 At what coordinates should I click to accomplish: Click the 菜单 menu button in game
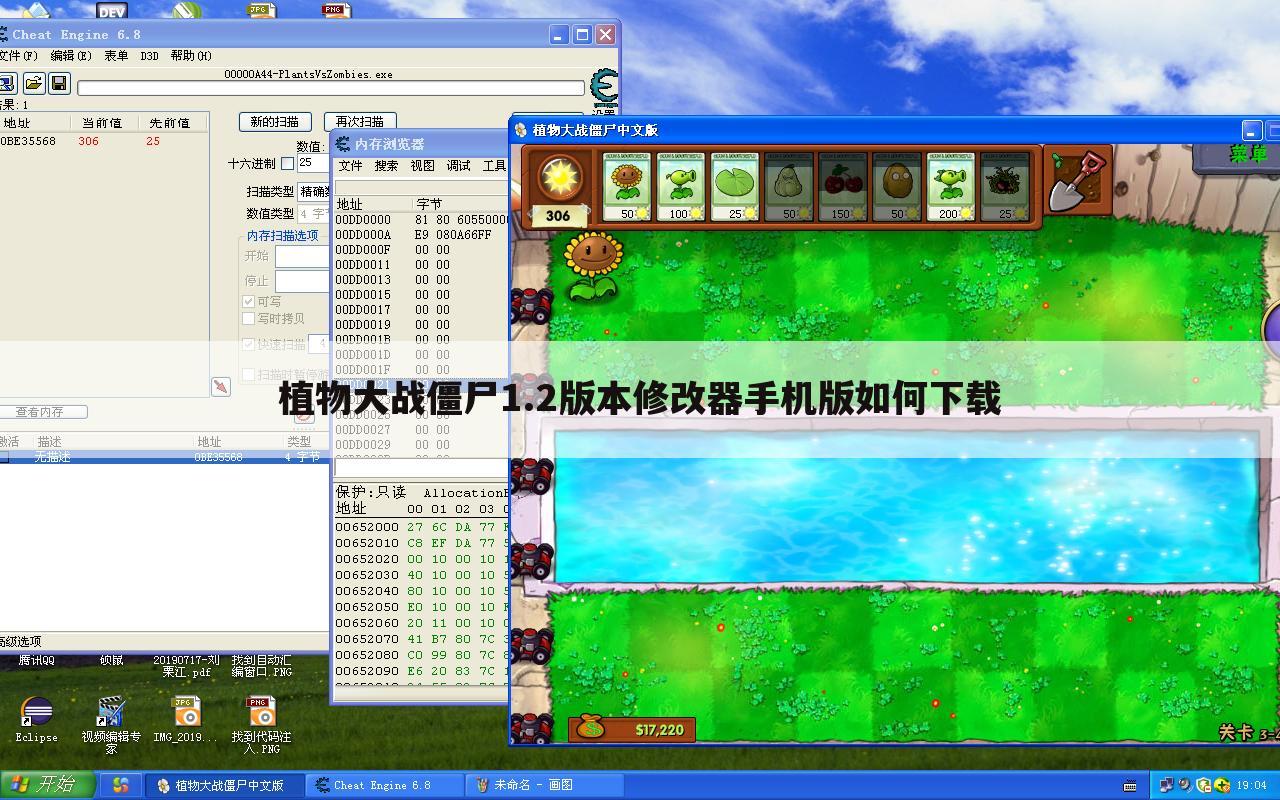click(1248, 154)
